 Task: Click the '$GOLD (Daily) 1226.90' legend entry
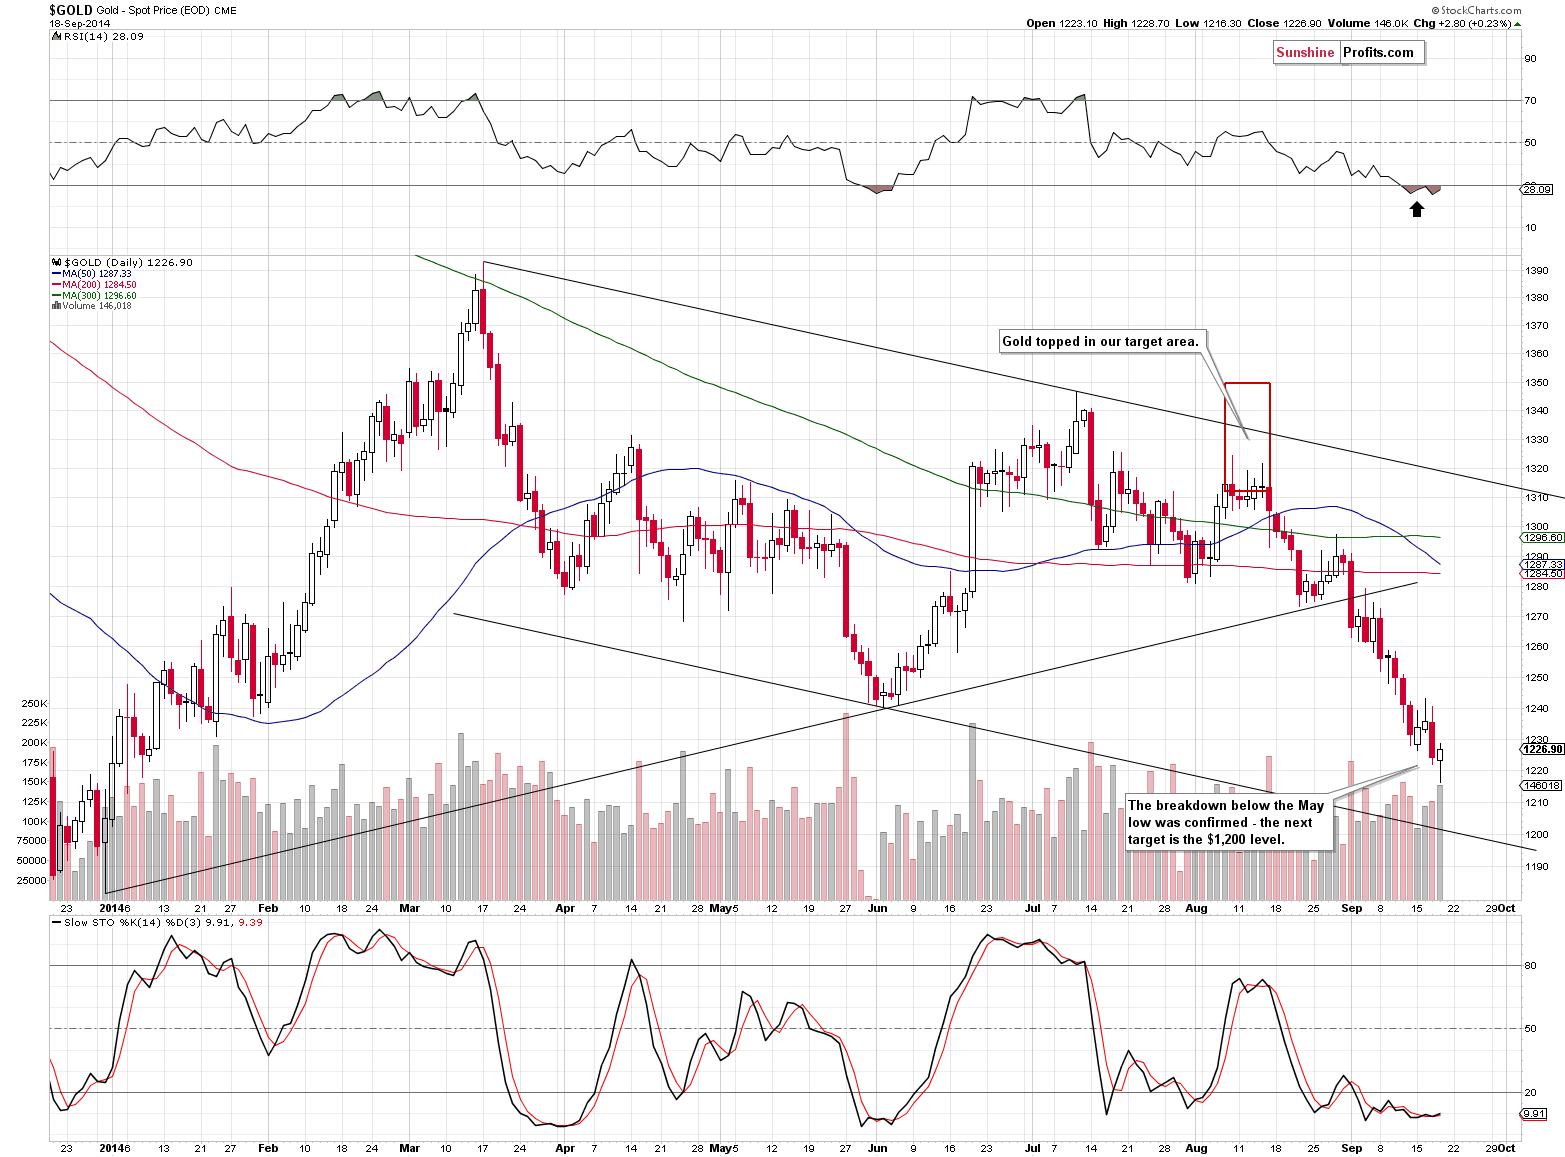pos(128,263)
